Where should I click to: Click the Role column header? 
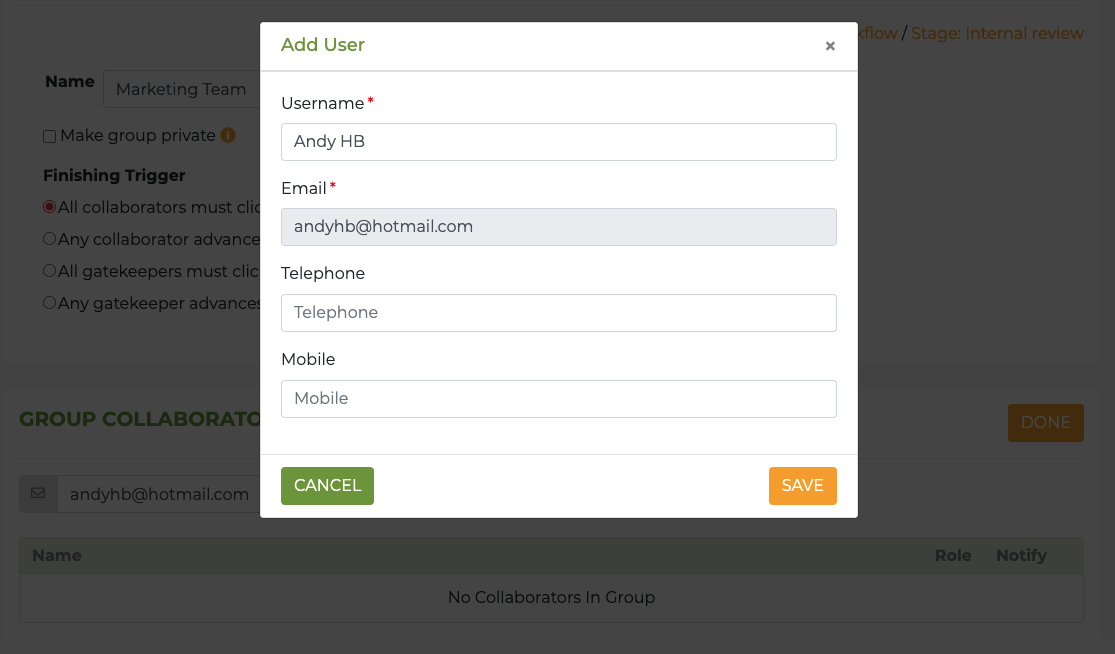point(953,555)
